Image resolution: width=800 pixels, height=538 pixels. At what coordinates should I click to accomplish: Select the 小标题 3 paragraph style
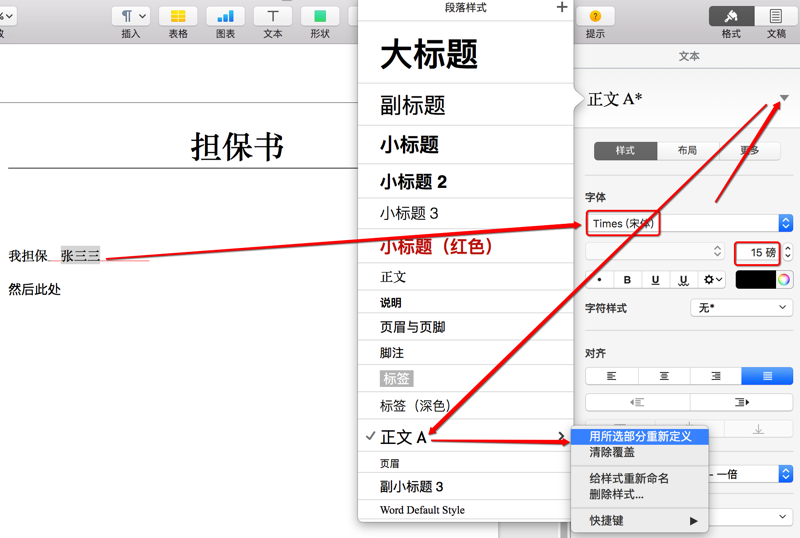466,213
